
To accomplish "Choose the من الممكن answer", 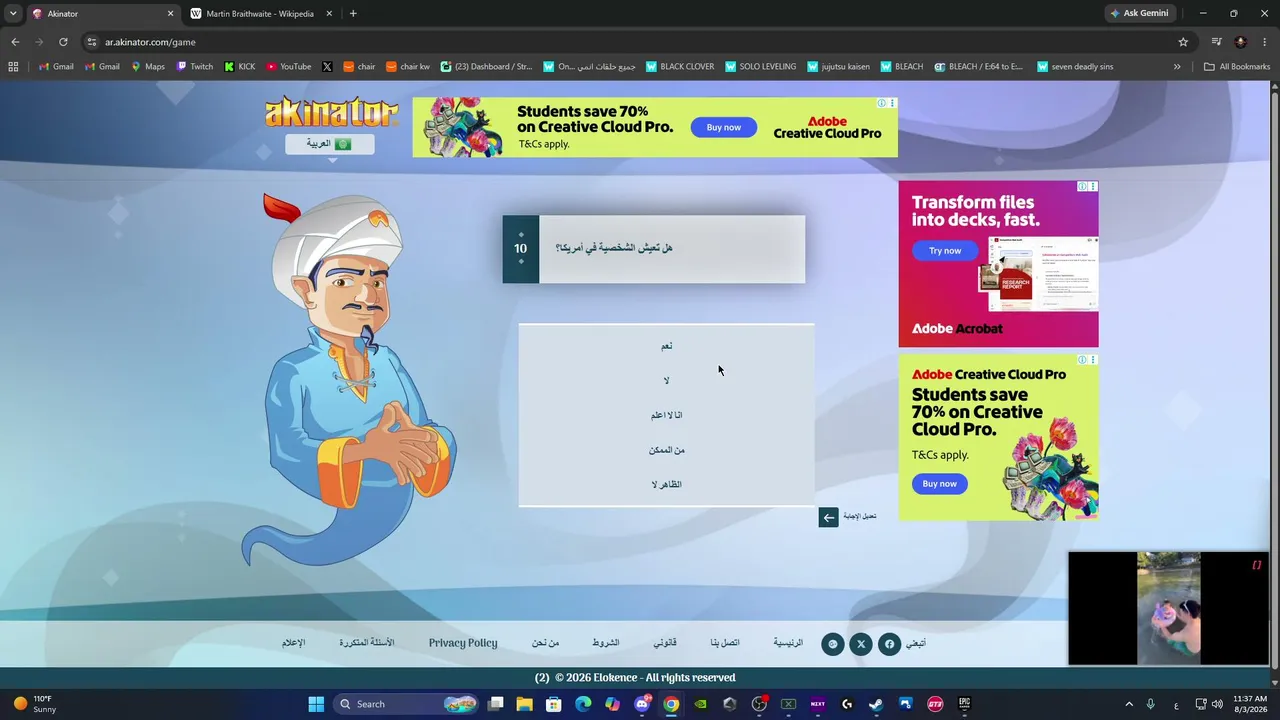I will (666, 450).
